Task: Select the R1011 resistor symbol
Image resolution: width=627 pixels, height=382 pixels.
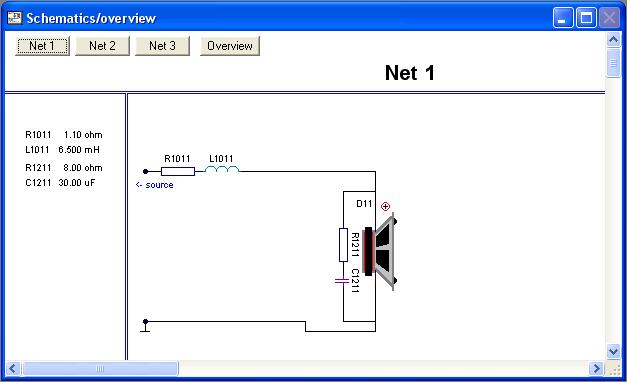Action: [x=178, y=172]
